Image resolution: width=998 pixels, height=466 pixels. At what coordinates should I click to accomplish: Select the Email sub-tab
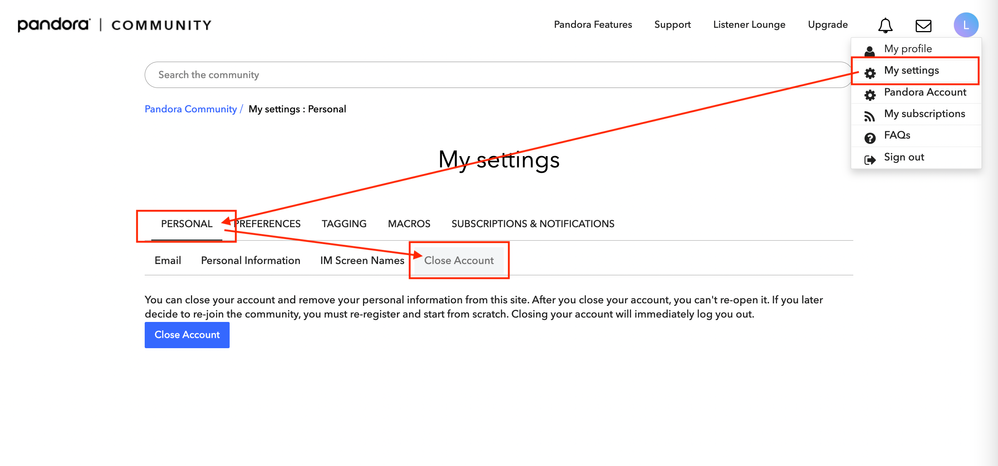(168, 261)
